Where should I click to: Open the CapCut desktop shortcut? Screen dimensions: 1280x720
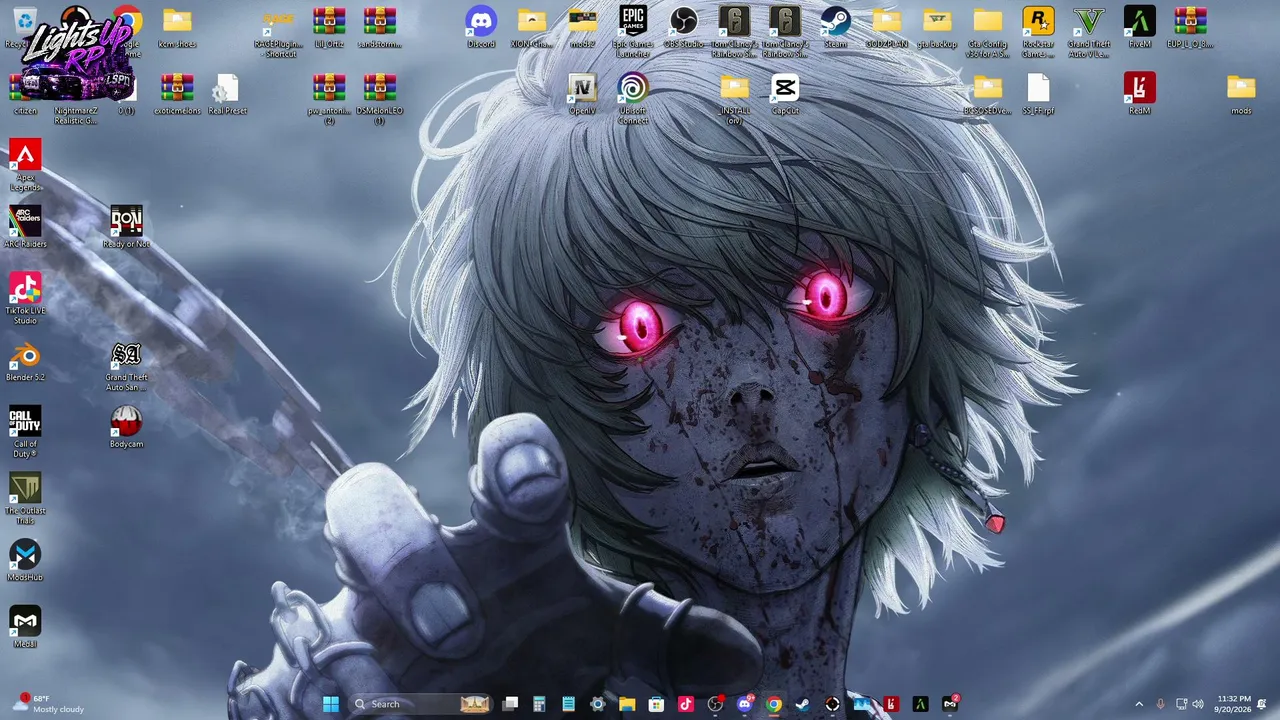[785, 94]
